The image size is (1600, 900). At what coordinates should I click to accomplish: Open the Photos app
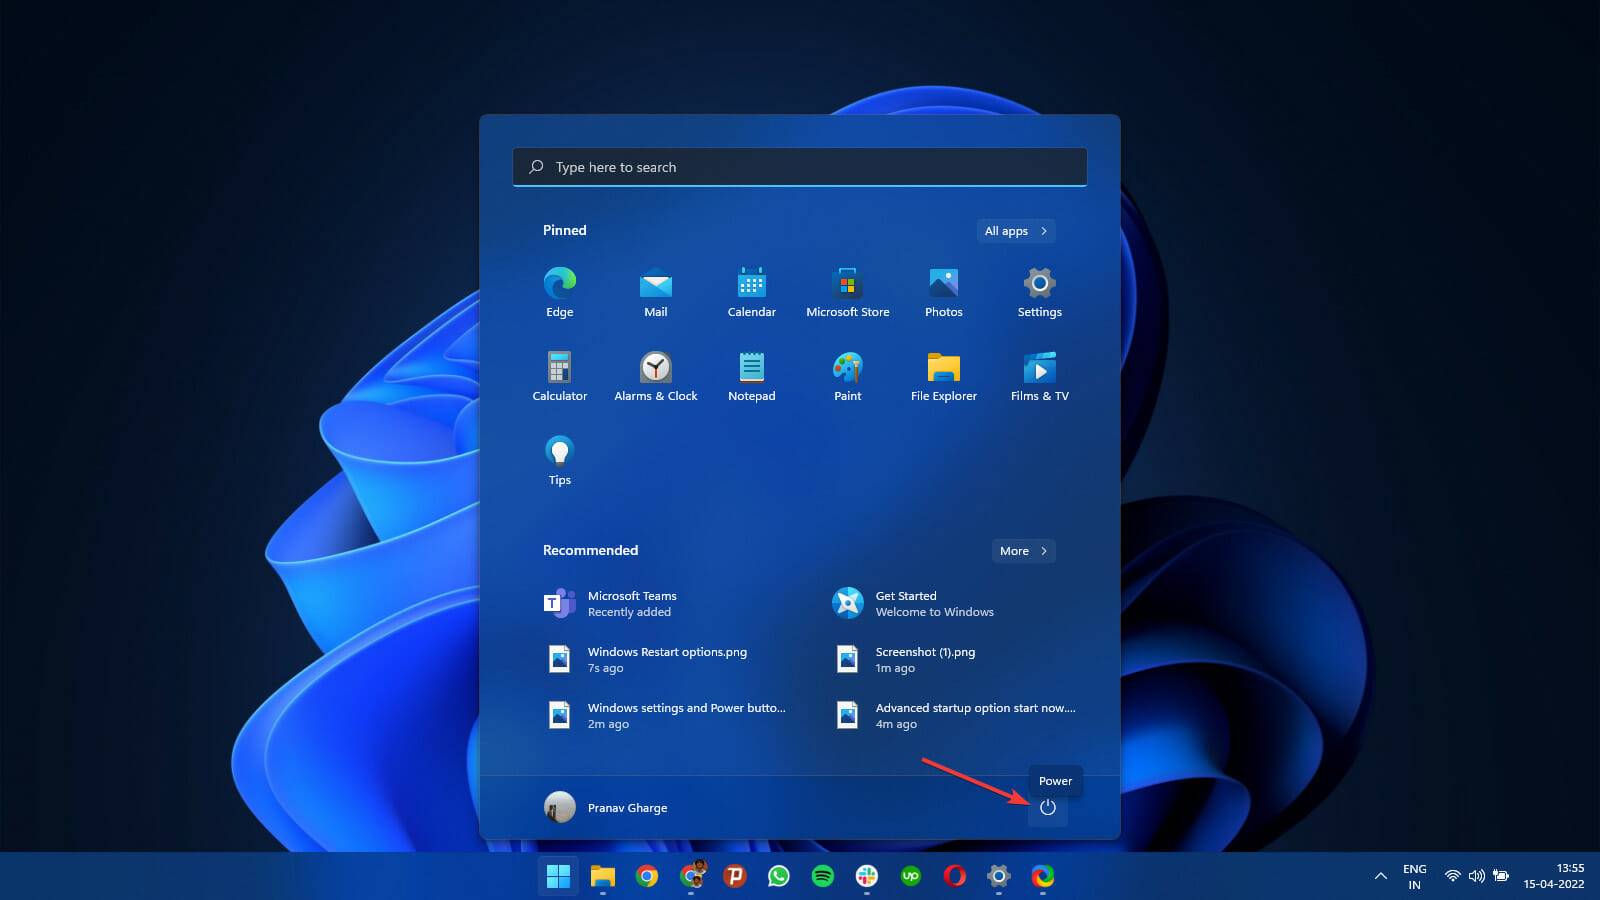(x=943, y=290)
